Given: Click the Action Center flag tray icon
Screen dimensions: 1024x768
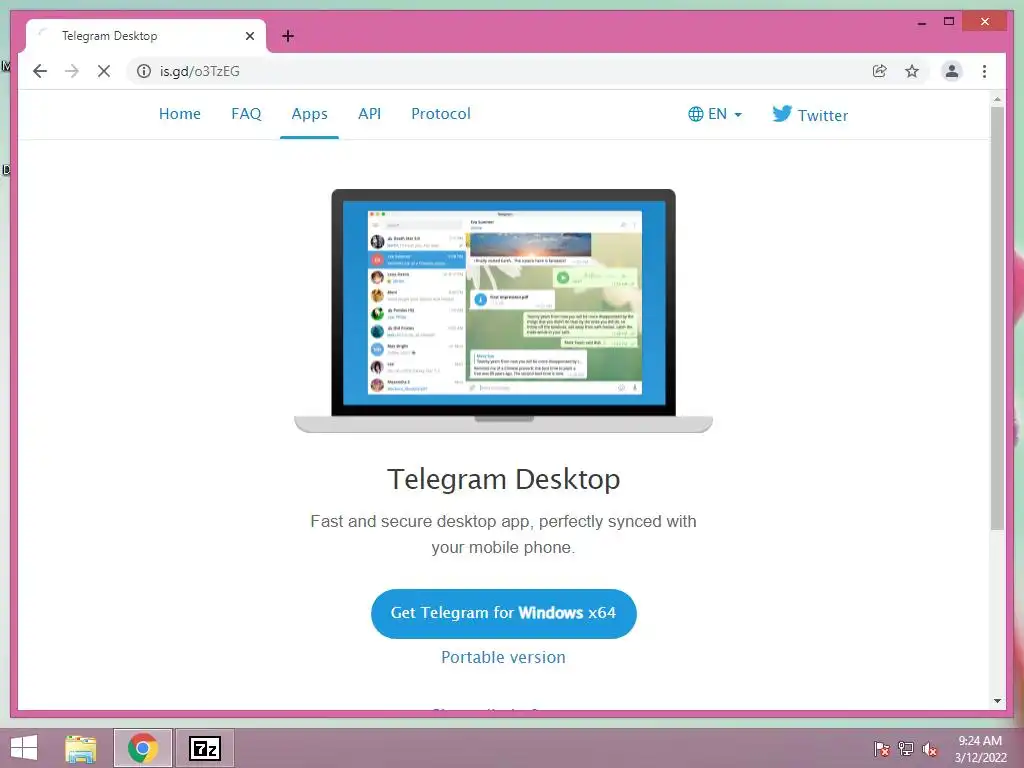Looking at the screenshot, I should click(x=881, y=748).
